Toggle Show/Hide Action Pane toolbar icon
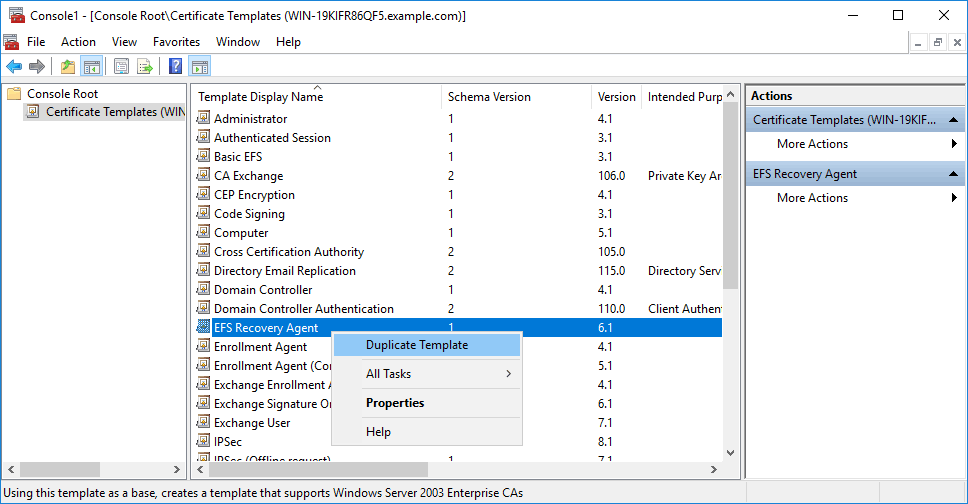 [199, 66]
